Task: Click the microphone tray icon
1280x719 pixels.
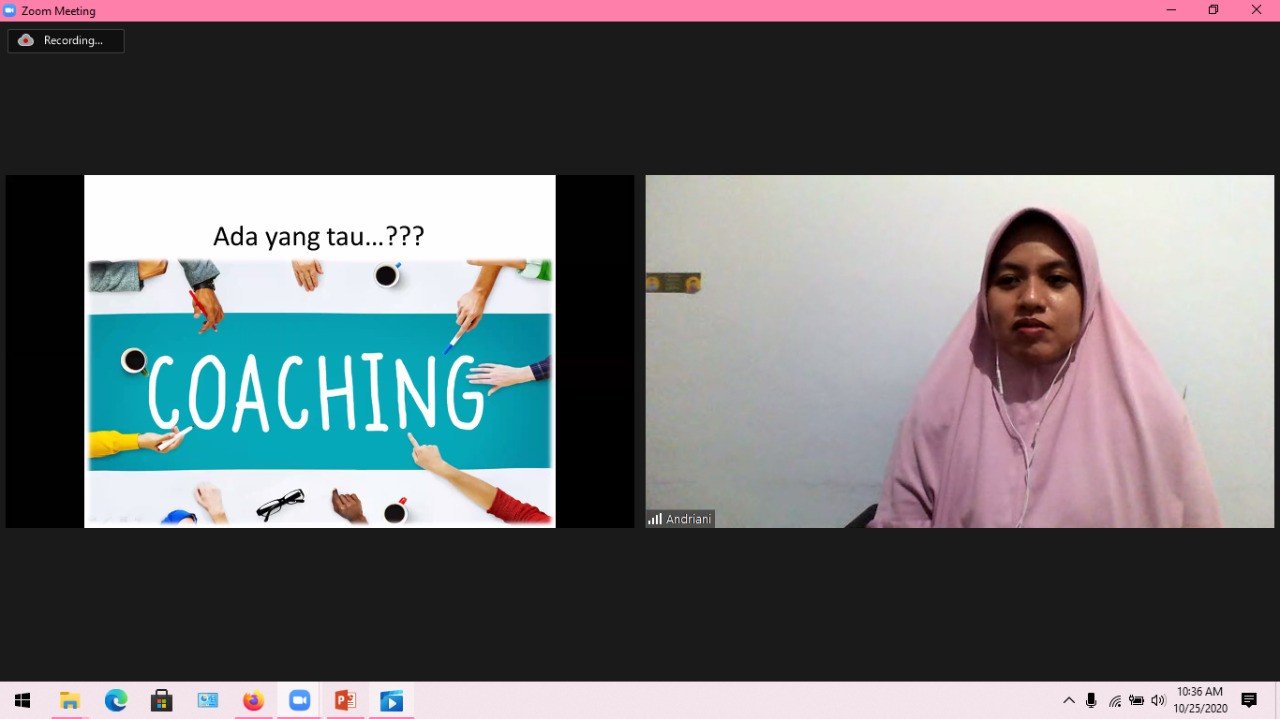Action: click(1091, 701)
